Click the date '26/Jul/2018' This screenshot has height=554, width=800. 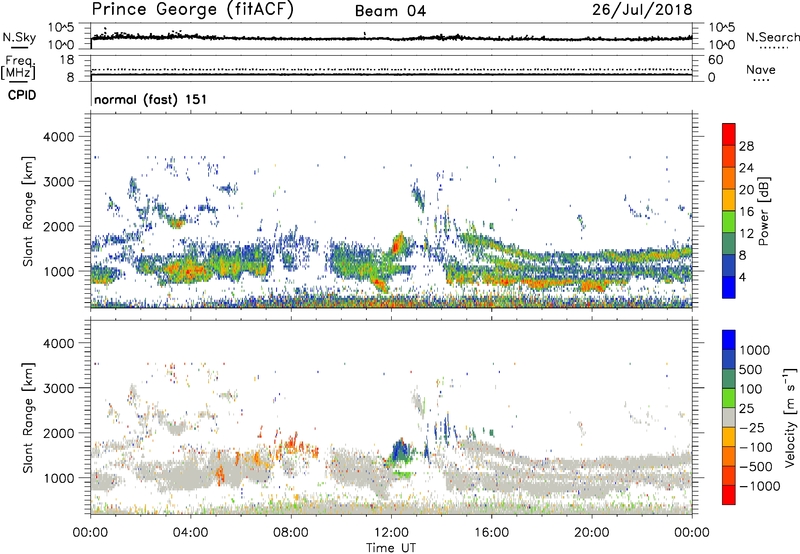coord(642,10)
